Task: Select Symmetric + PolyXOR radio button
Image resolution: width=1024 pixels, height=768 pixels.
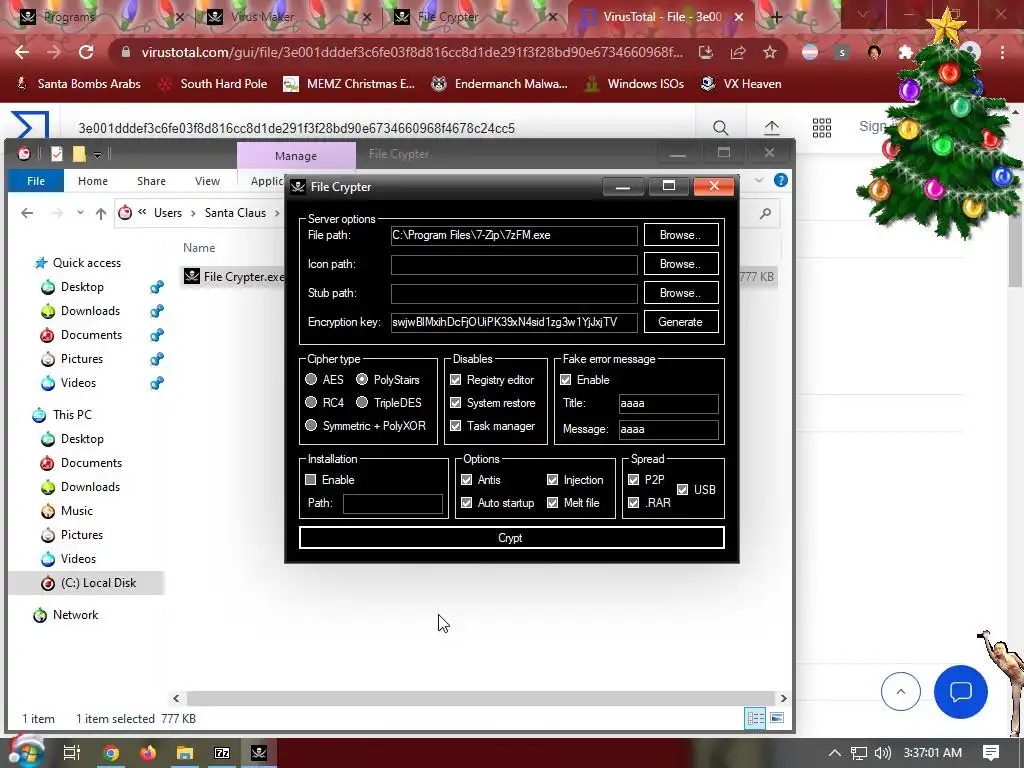Action: [311, 425]
